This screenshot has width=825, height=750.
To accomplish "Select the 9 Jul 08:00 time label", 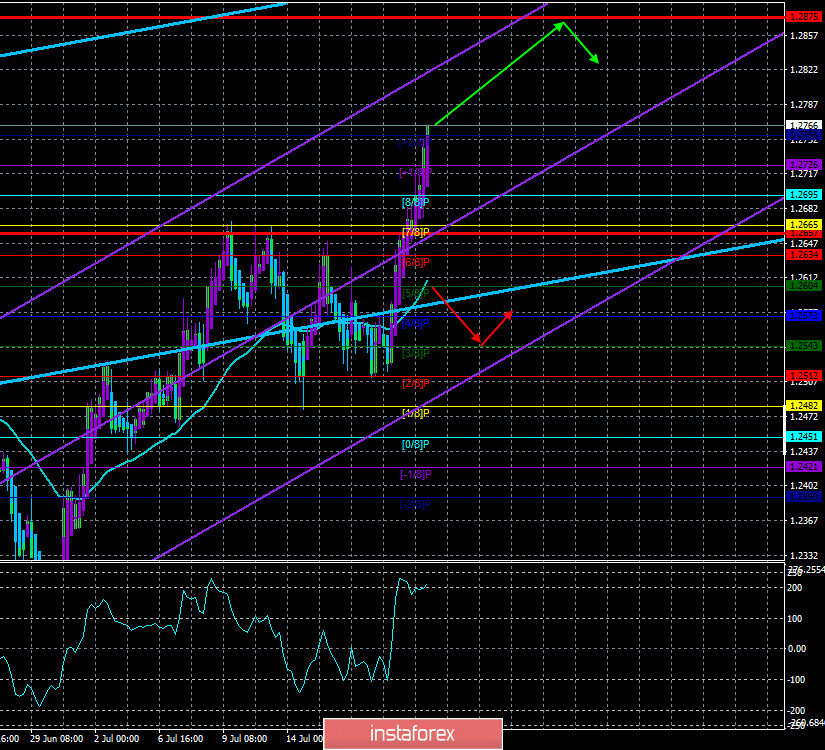I will [242, 739].
